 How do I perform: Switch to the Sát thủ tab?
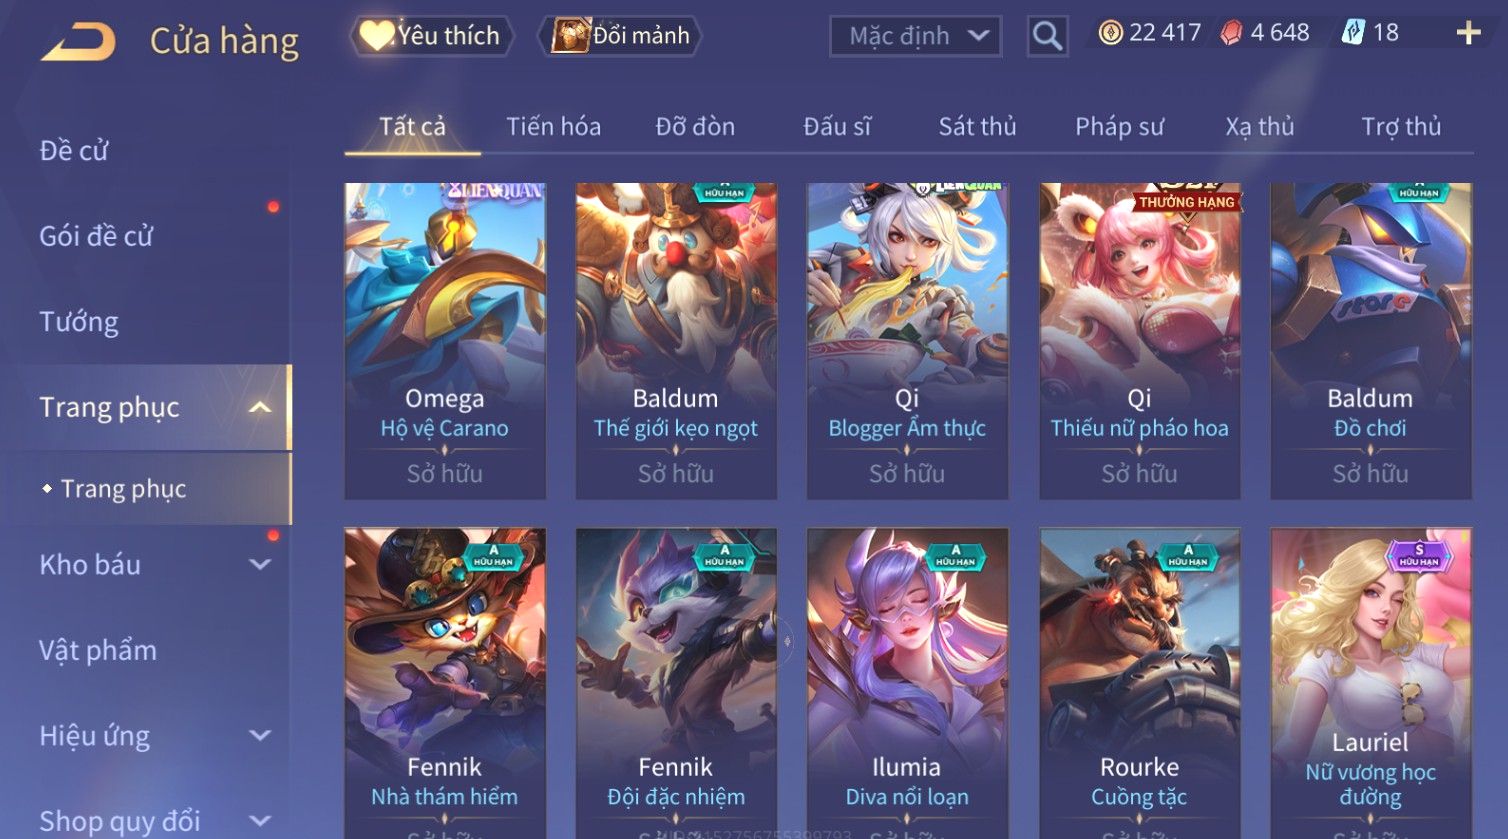coord(977,126)
